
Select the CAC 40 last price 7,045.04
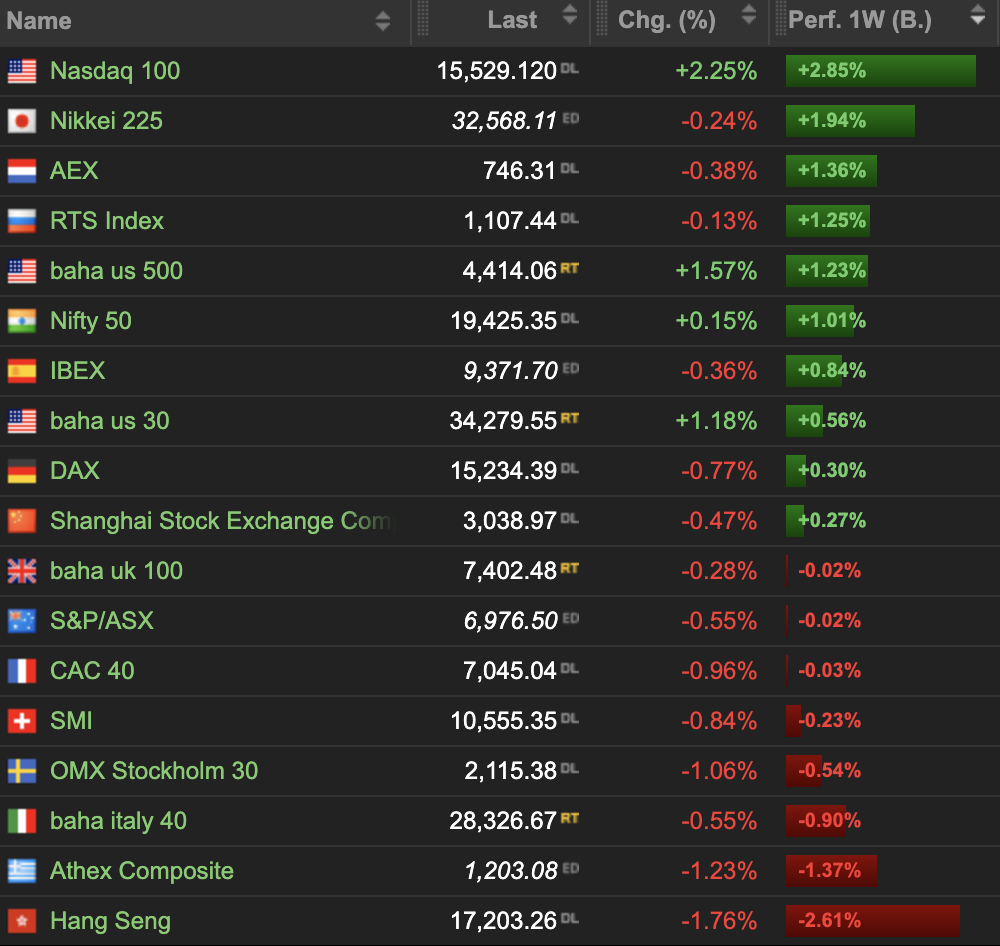click(510, 671)
